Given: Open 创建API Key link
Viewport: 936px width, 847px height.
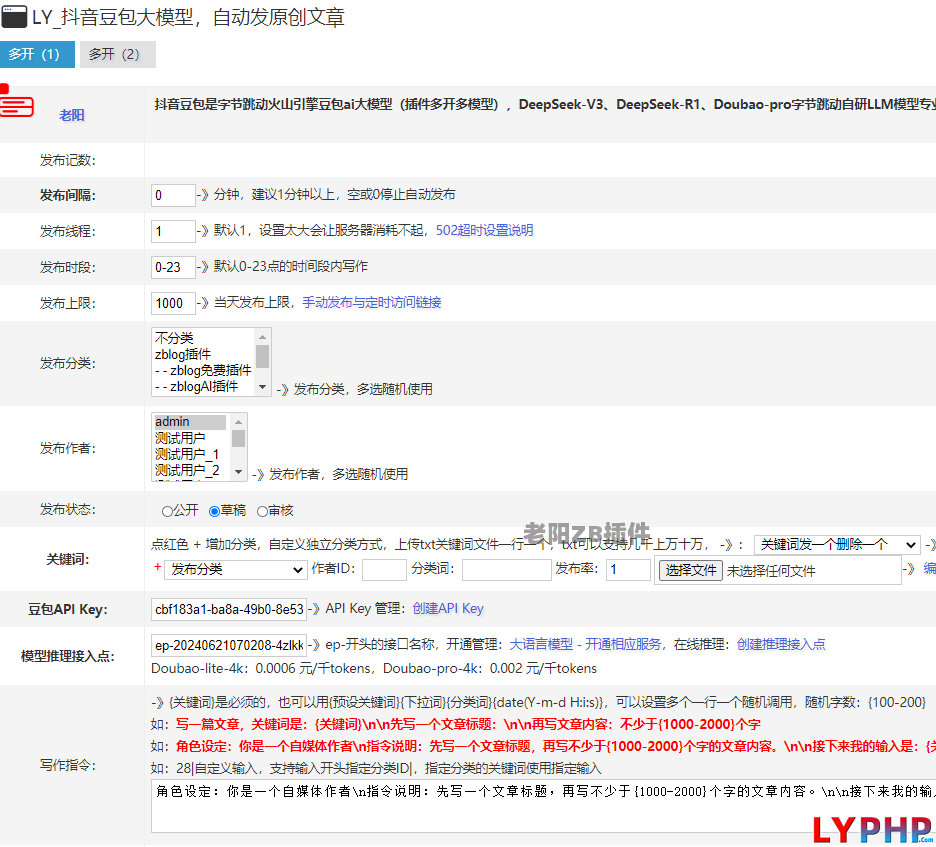Looking at the screenshot, I should pos(448,609).
